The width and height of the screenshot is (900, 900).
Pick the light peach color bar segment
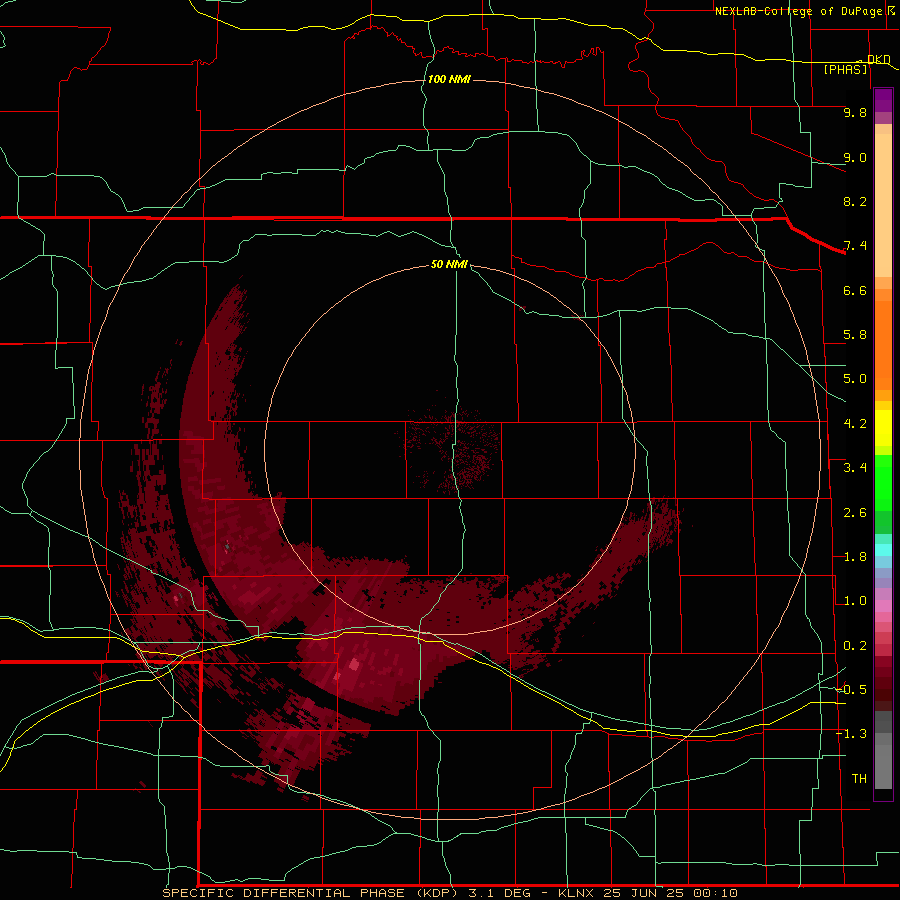(883, 204)
